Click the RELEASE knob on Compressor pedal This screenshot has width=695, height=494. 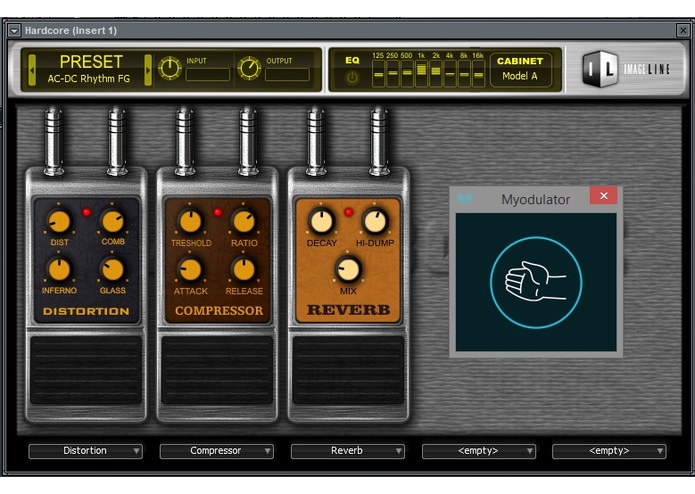point(244,270)
